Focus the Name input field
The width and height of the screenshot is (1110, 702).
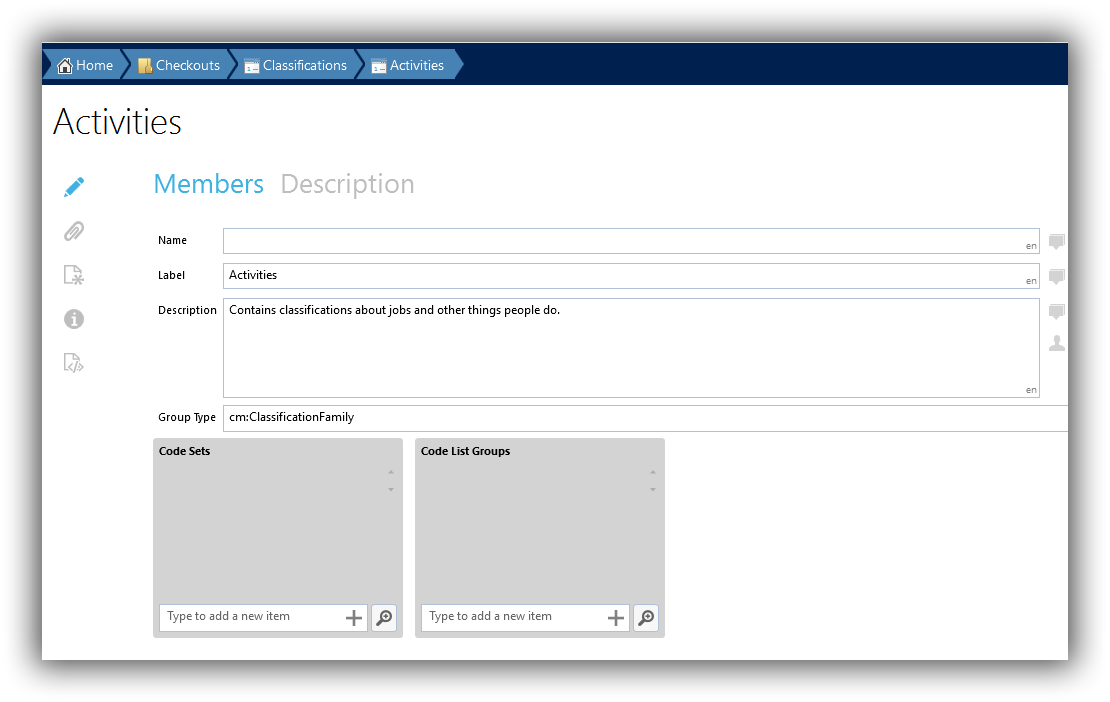click(631, 241)
